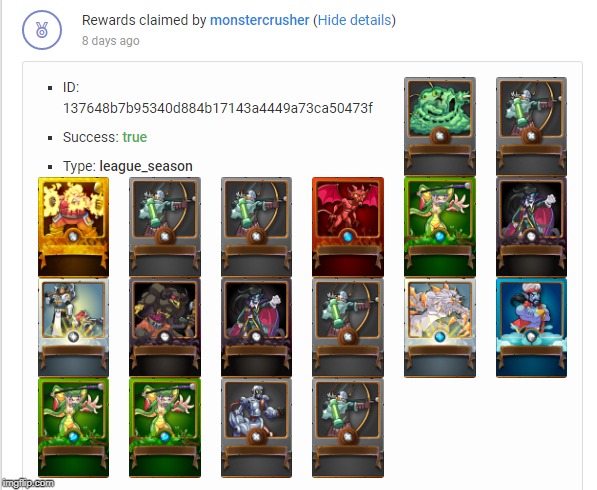
Task: Click the vampire card beside the ogre
Action: 256,327
